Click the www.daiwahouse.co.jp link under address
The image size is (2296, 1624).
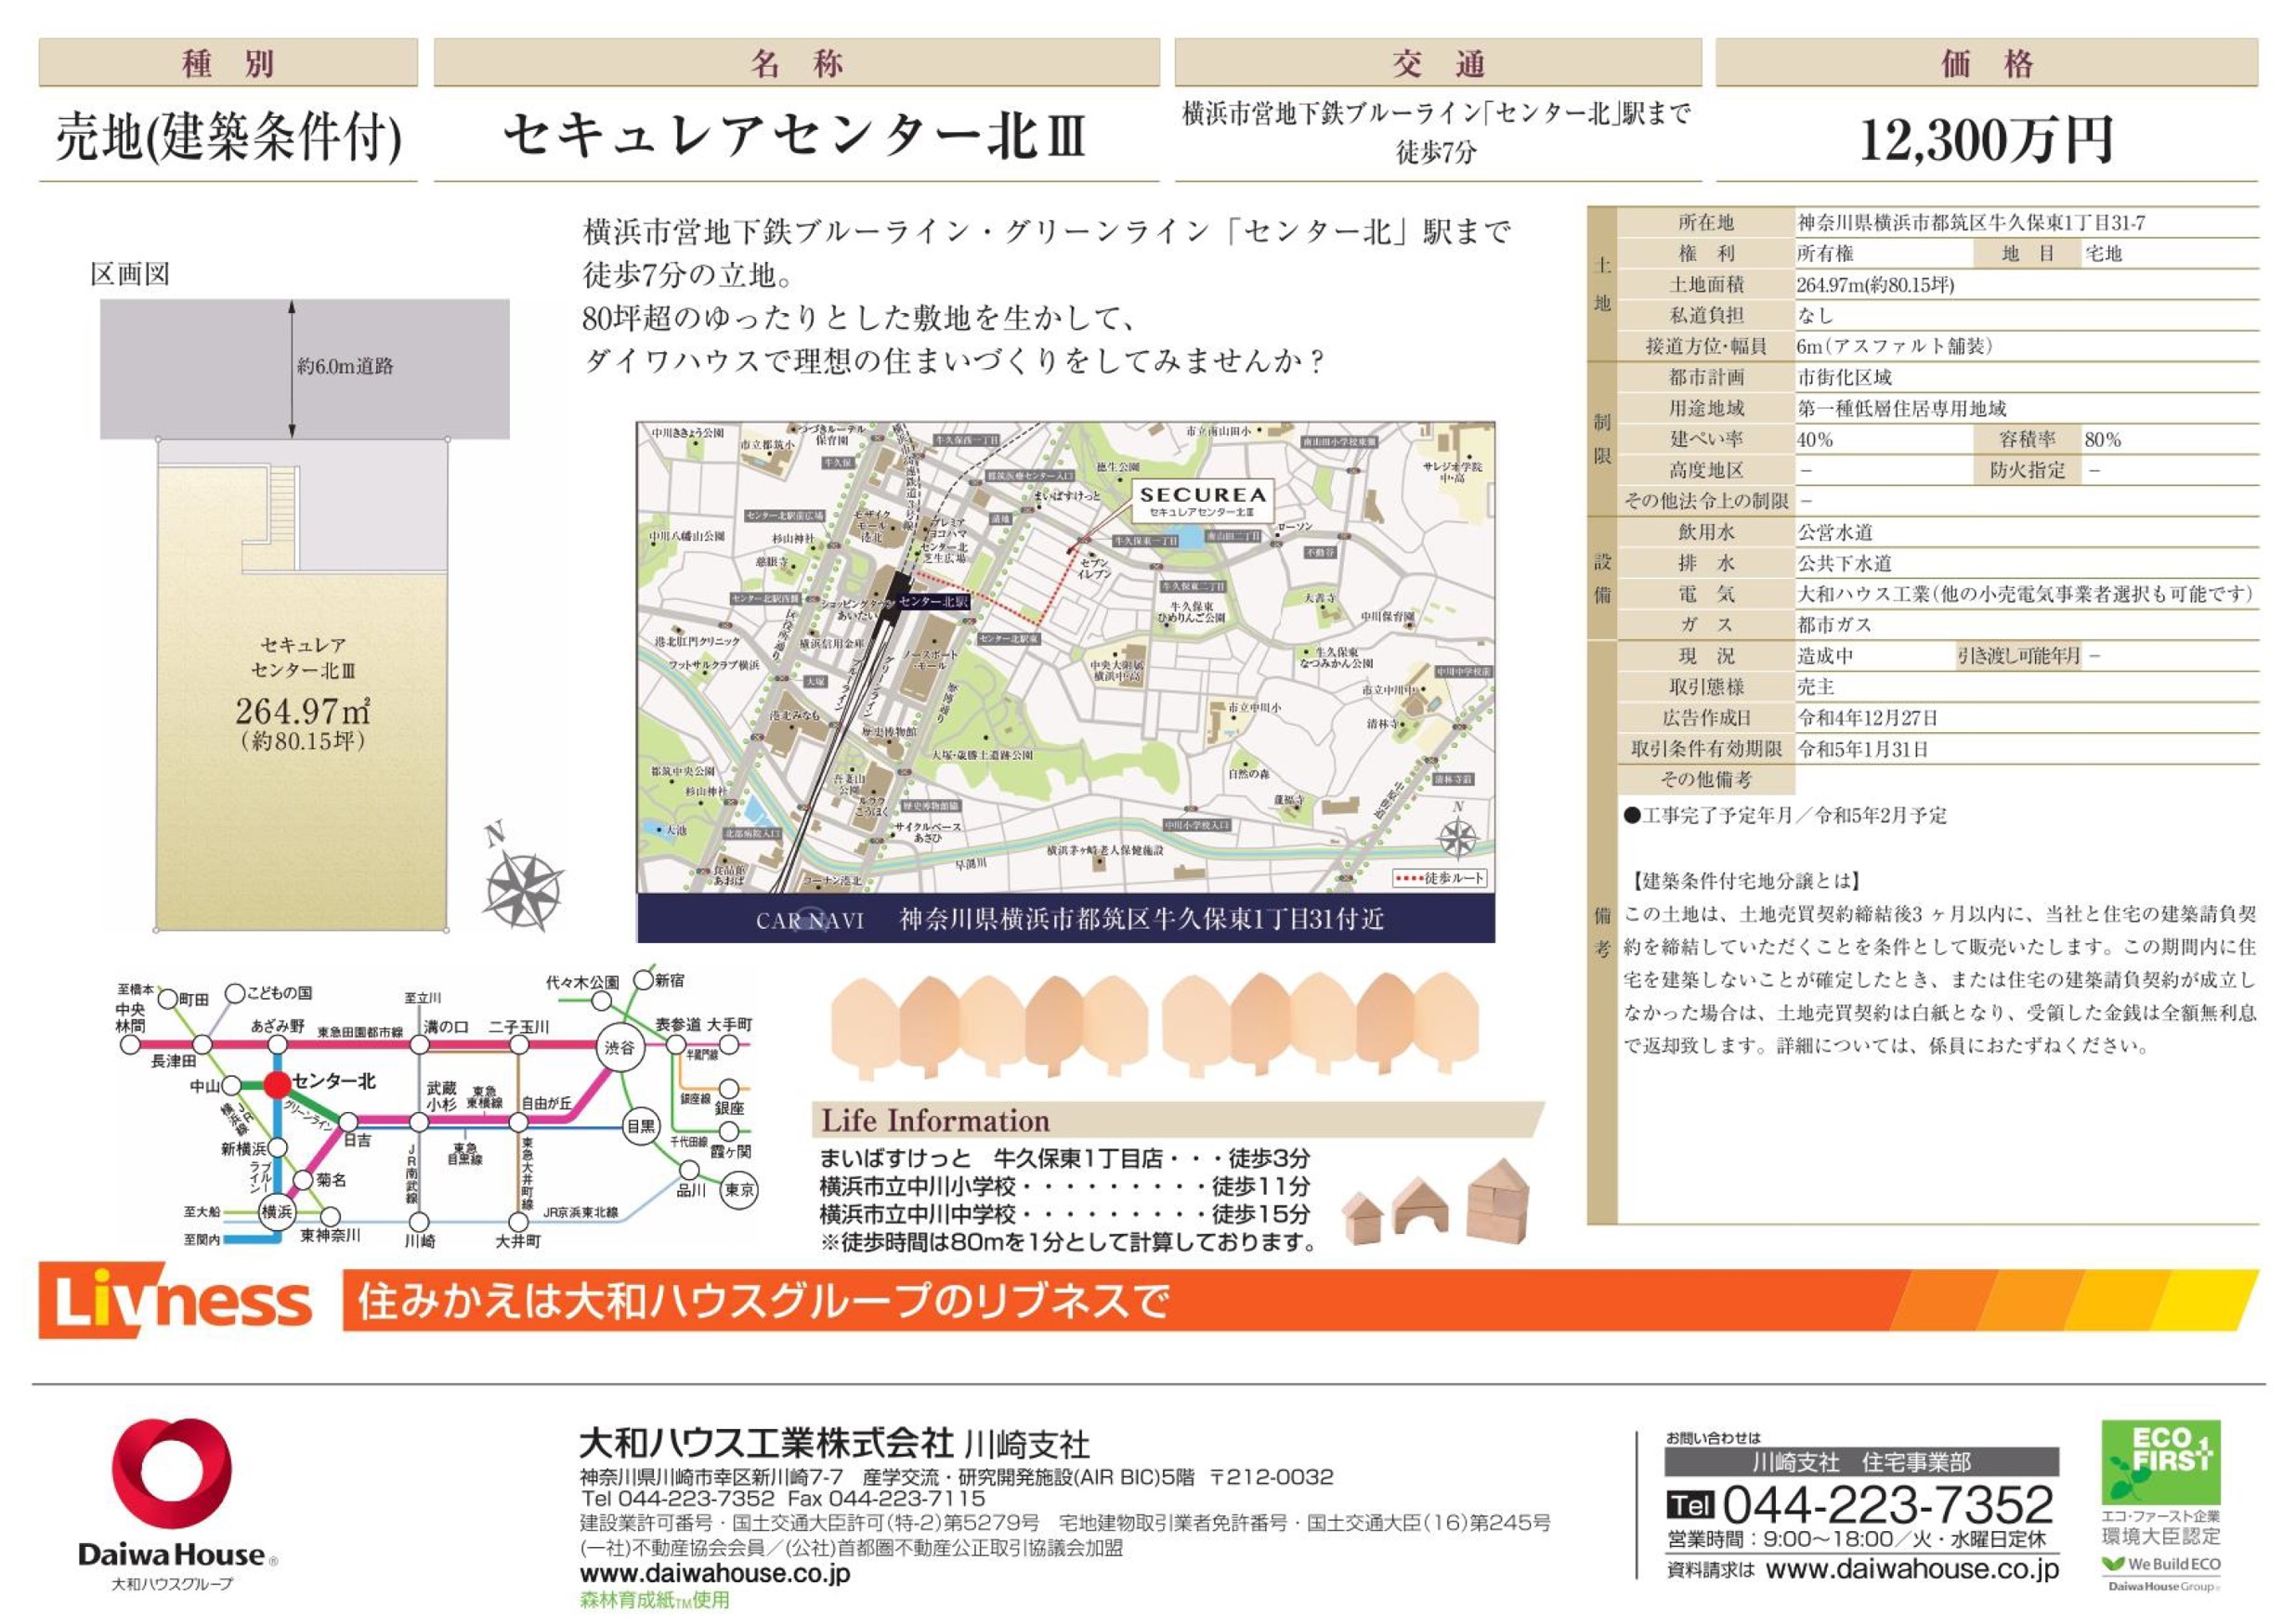714,1573
